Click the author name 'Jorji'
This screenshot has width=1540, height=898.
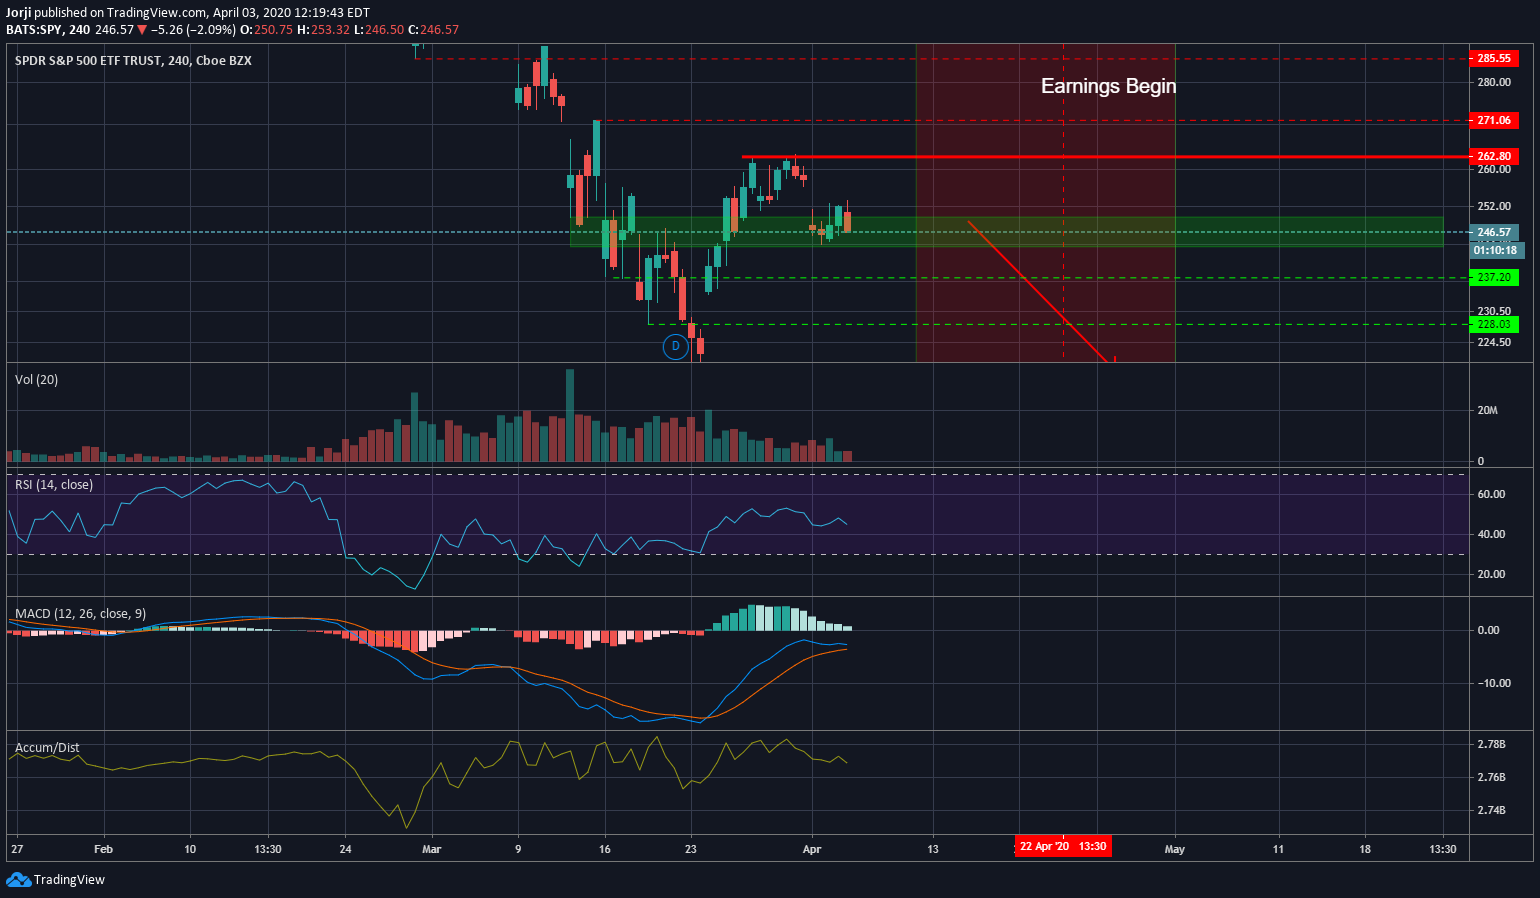[19, 13]
